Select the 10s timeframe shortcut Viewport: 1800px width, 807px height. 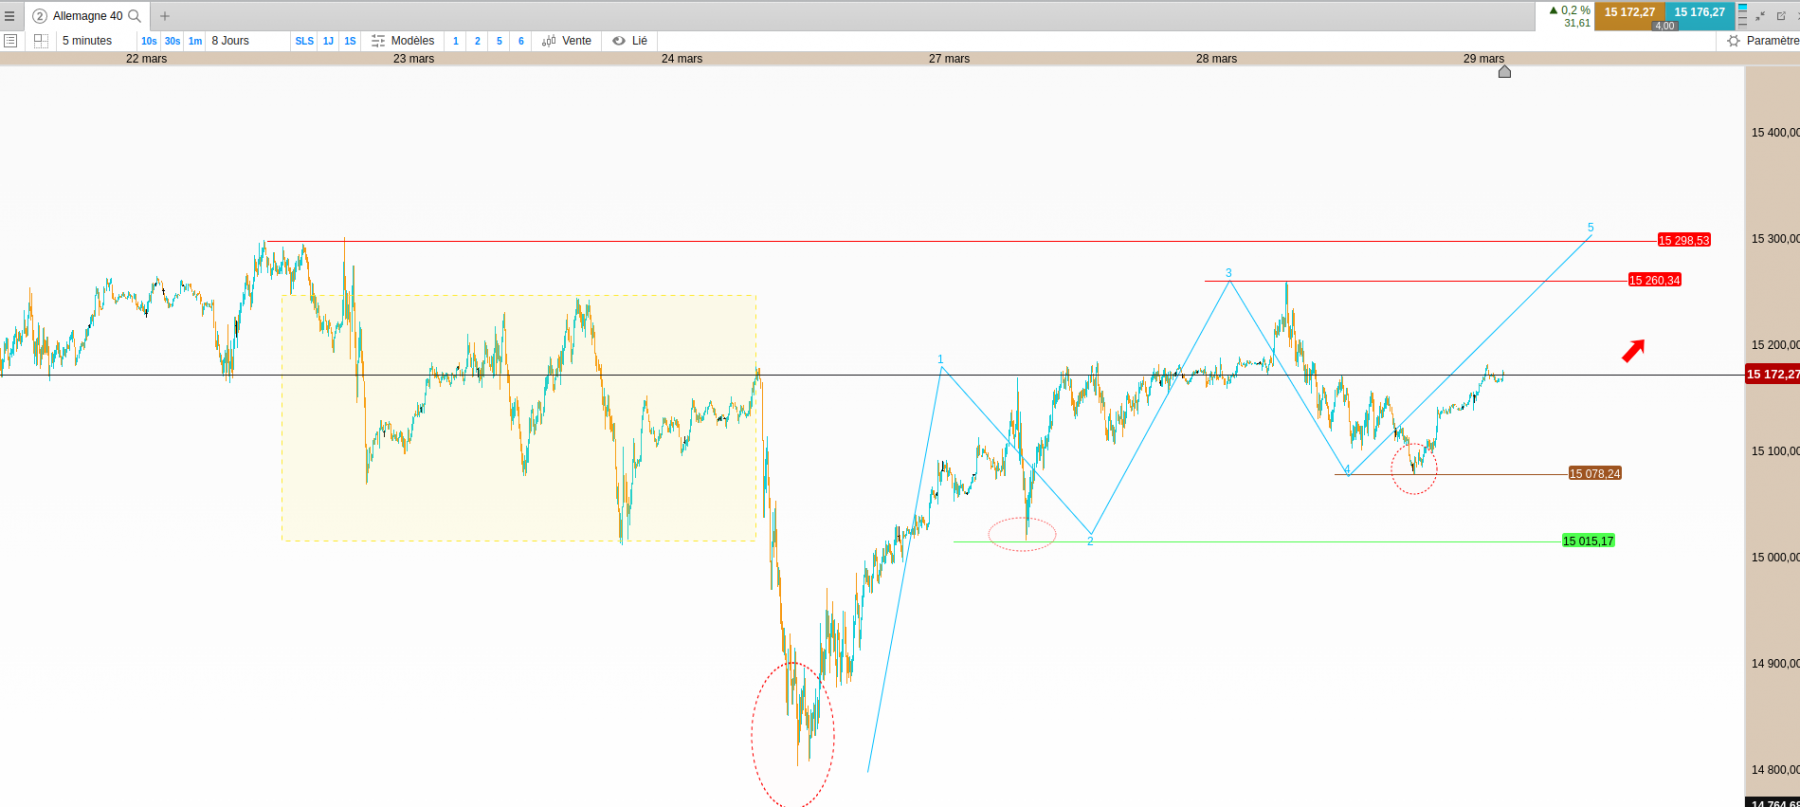[149, 41]
